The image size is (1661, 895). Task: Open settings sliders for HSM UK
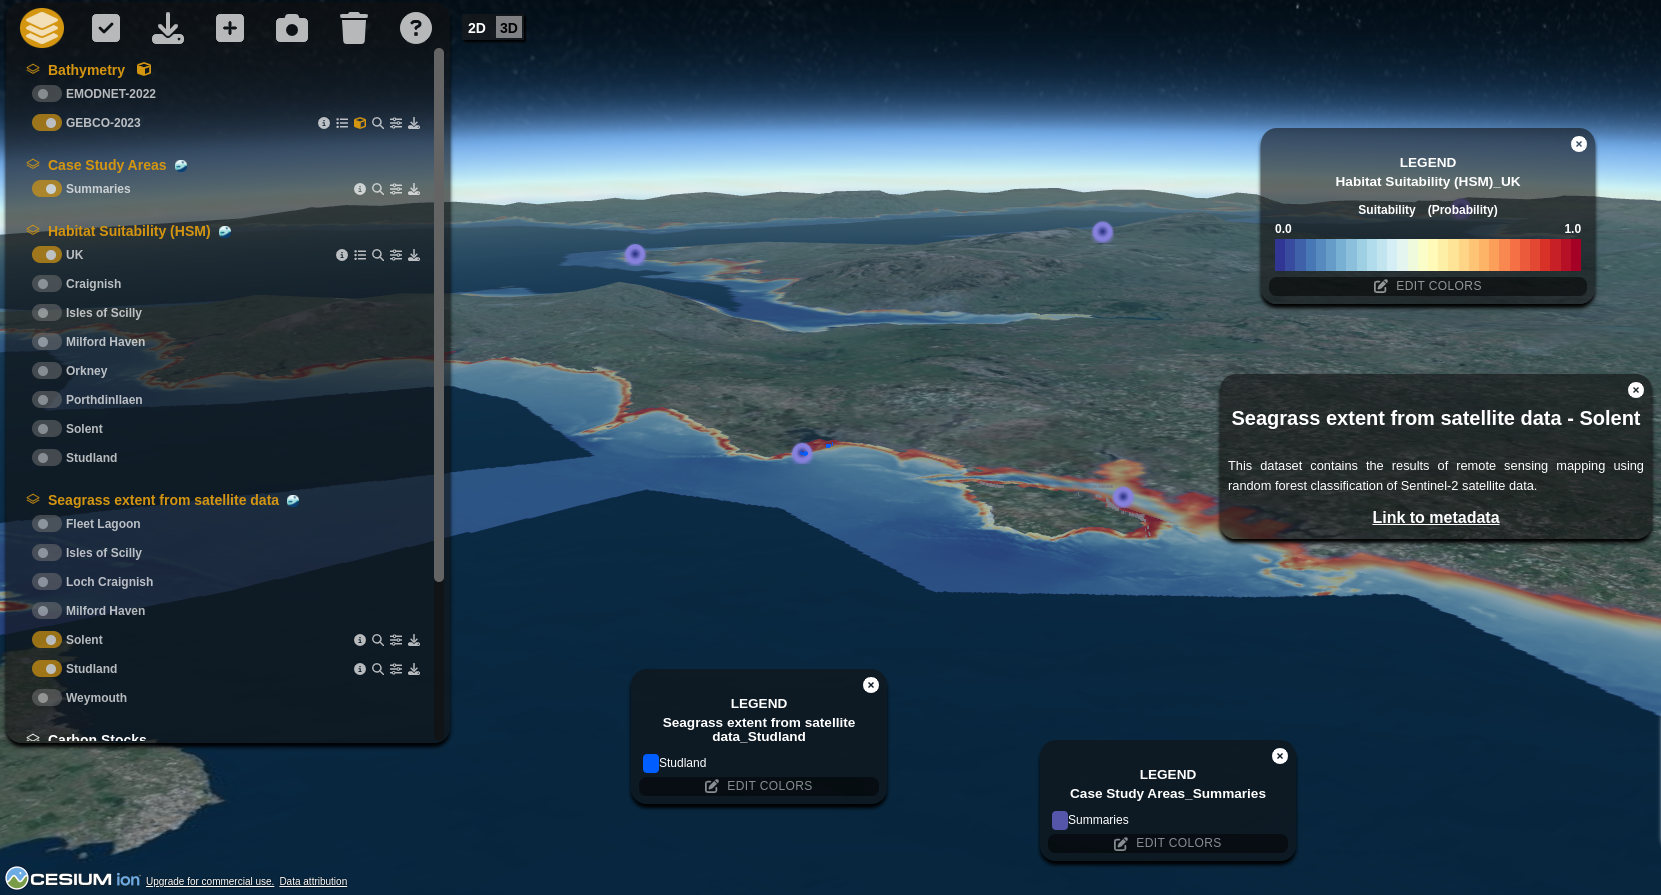[396, 255]
